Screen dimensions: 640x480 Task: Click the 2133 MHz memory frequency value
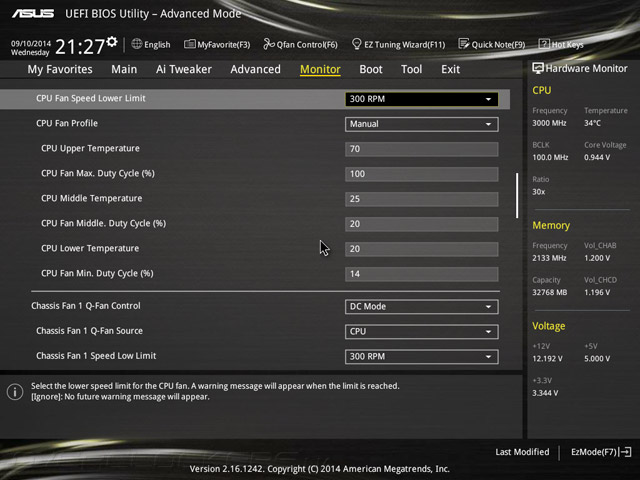(x=549, y=258)
